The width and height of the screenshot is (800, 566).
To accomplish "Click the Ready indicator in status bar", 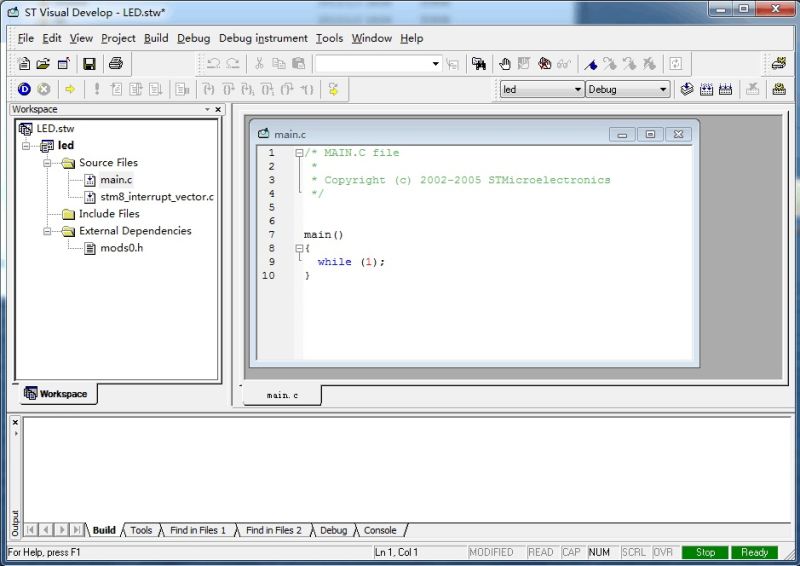I will 754,552.
